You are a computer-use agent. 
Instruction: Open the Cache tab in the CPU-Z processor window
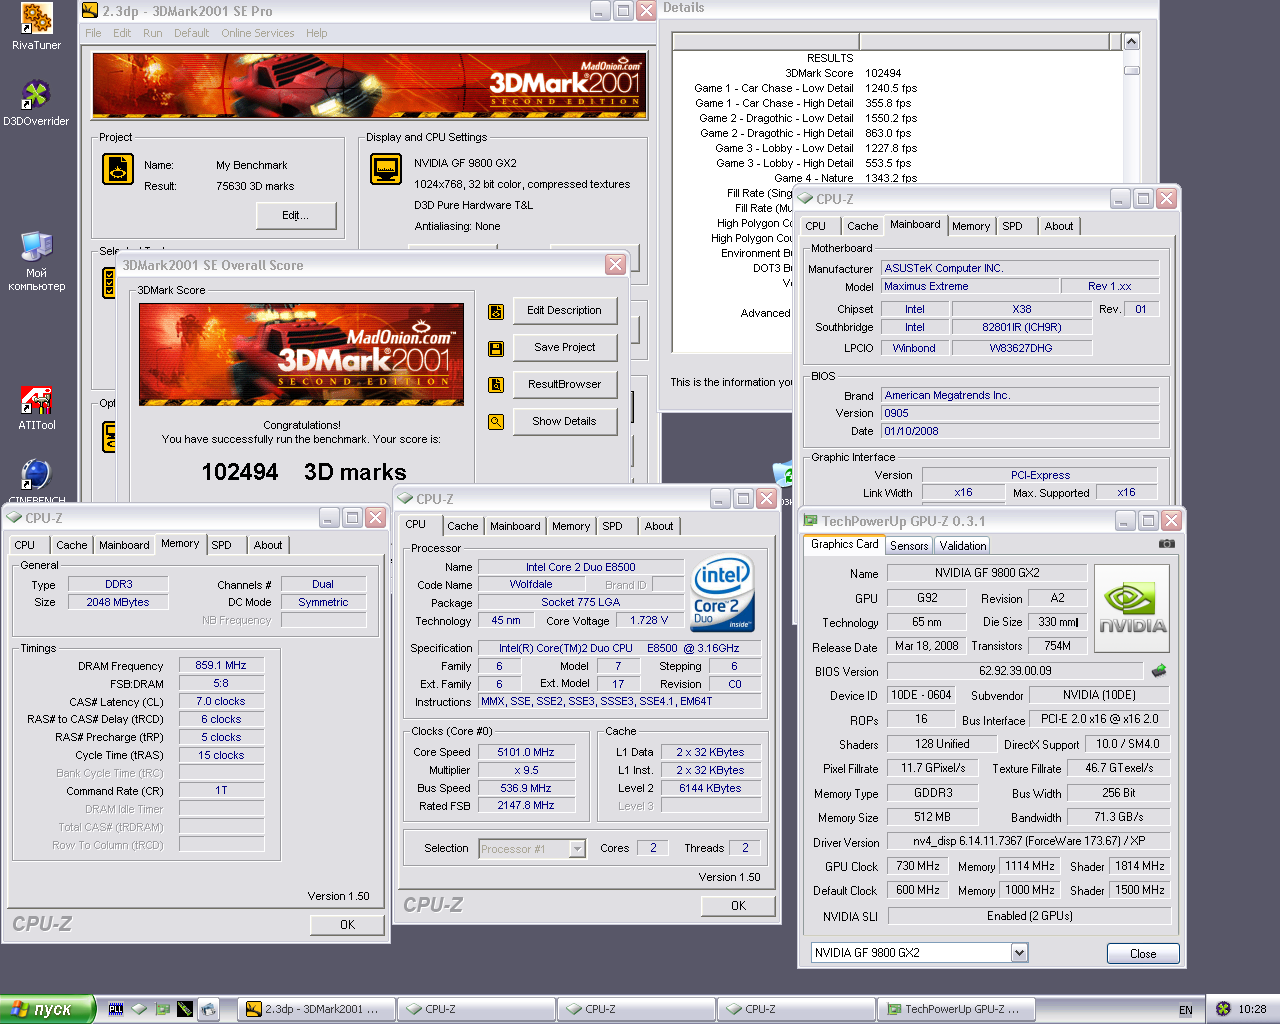tap(463, 526)
